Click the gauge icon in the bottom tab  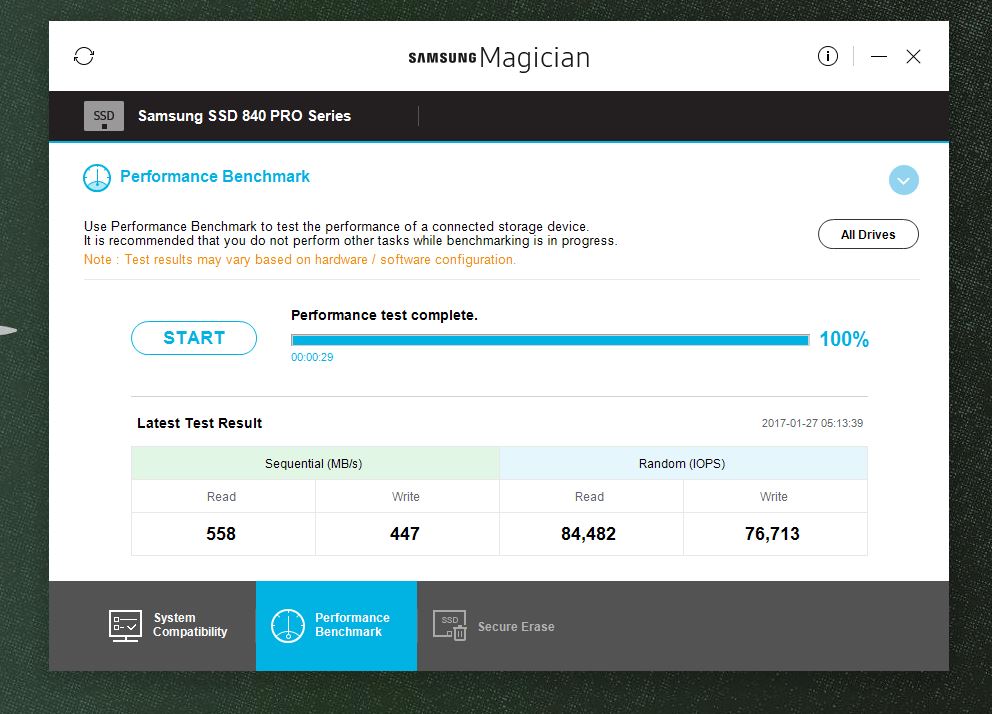[x=288, y=625]
